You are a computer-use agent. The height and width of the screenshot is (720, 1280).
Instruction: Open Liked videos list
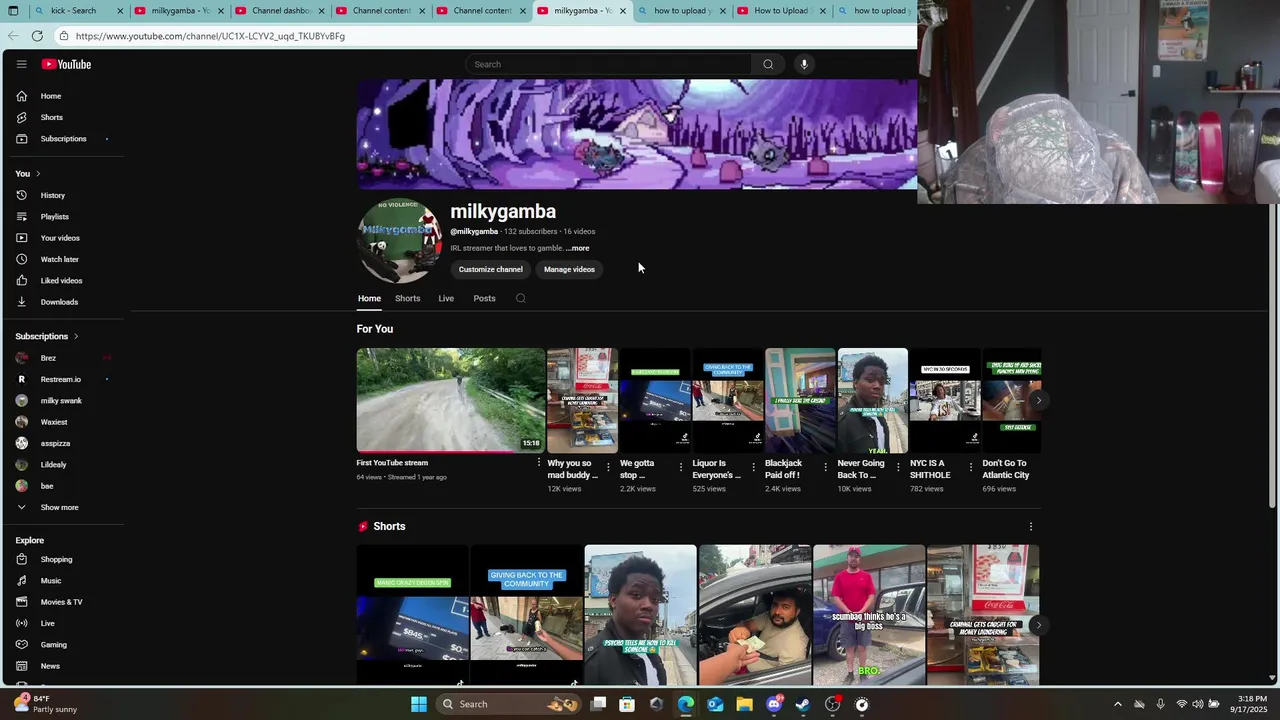pyautogui.click(x=63, y=281)
